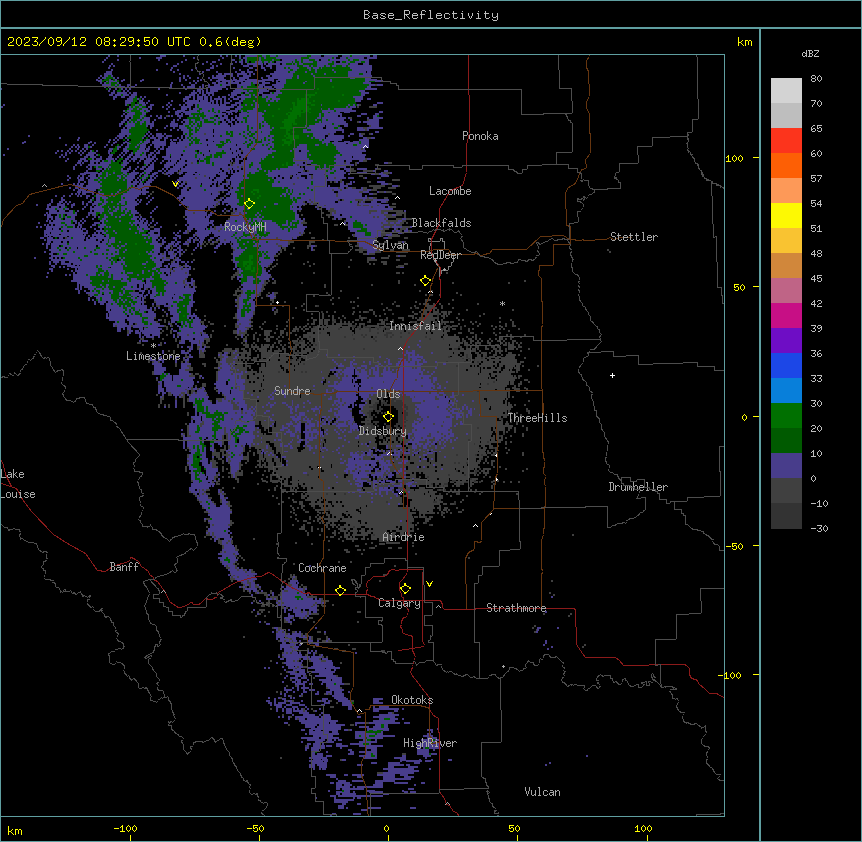Click the km label at bottom left corner

pos(15,830)
